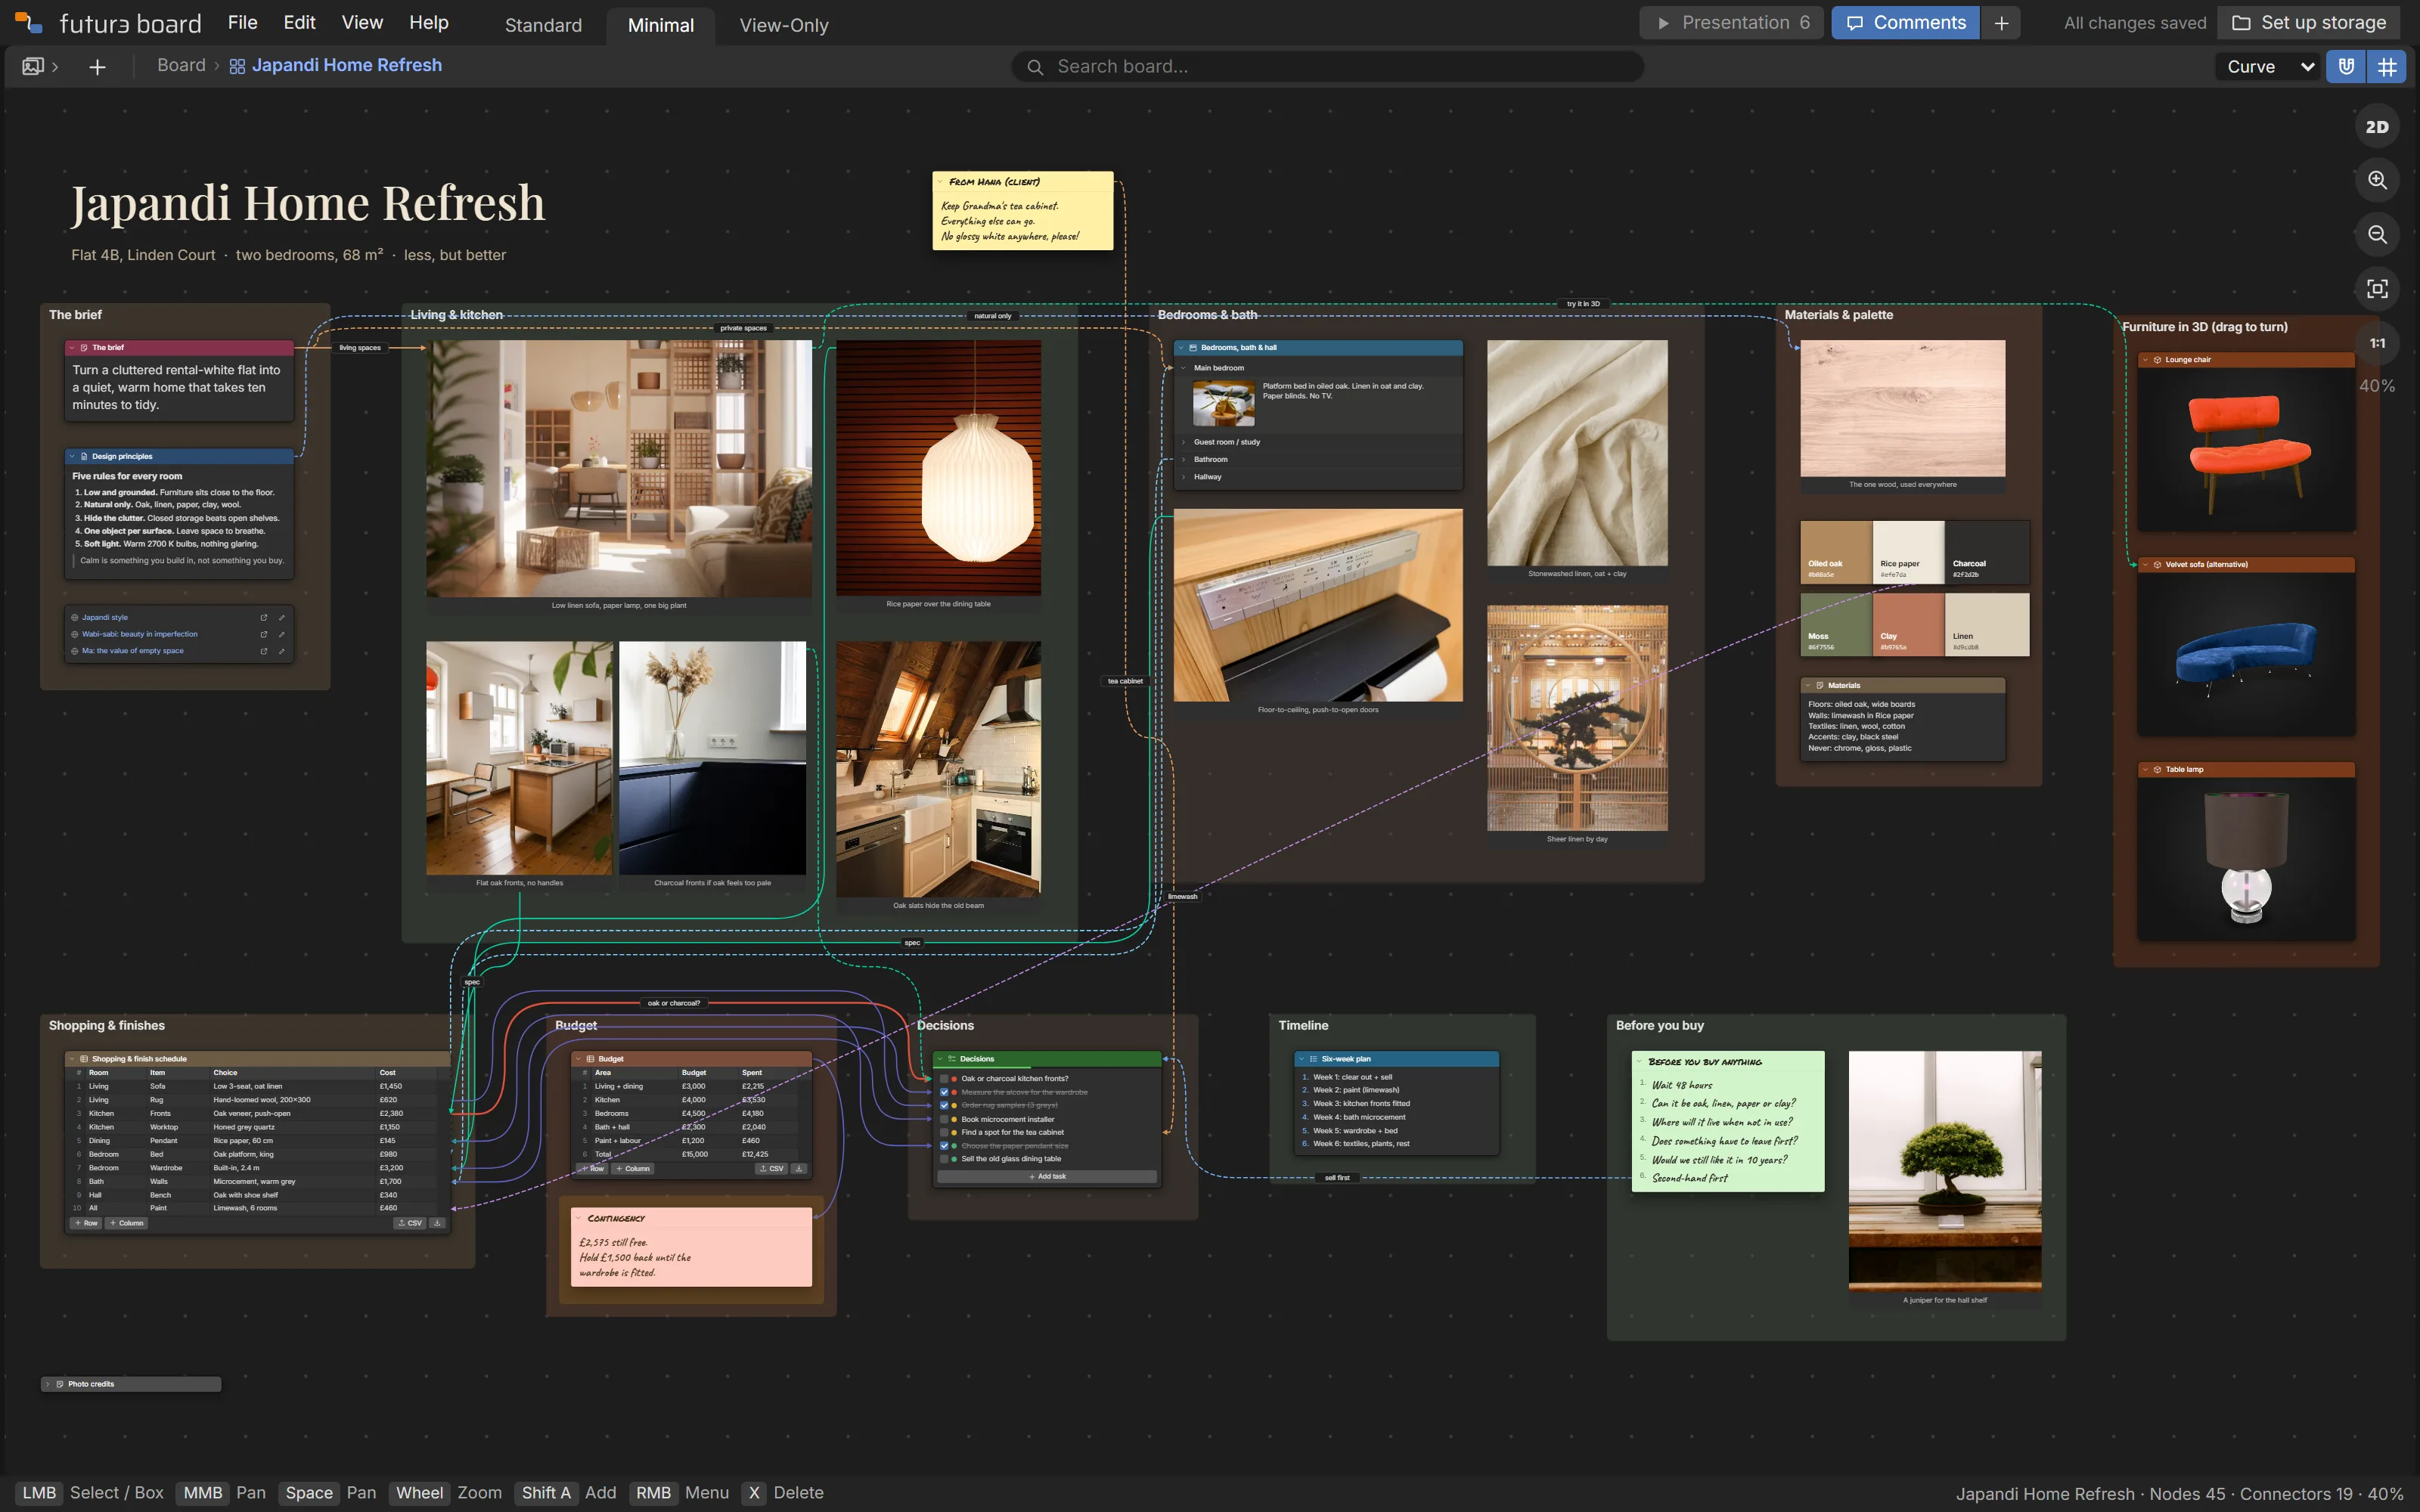Screen dimensions: 2420x1512
Task: Uncheck 'Measure the alcove for the wardrobe'
Action: (x=944, y=1092)
